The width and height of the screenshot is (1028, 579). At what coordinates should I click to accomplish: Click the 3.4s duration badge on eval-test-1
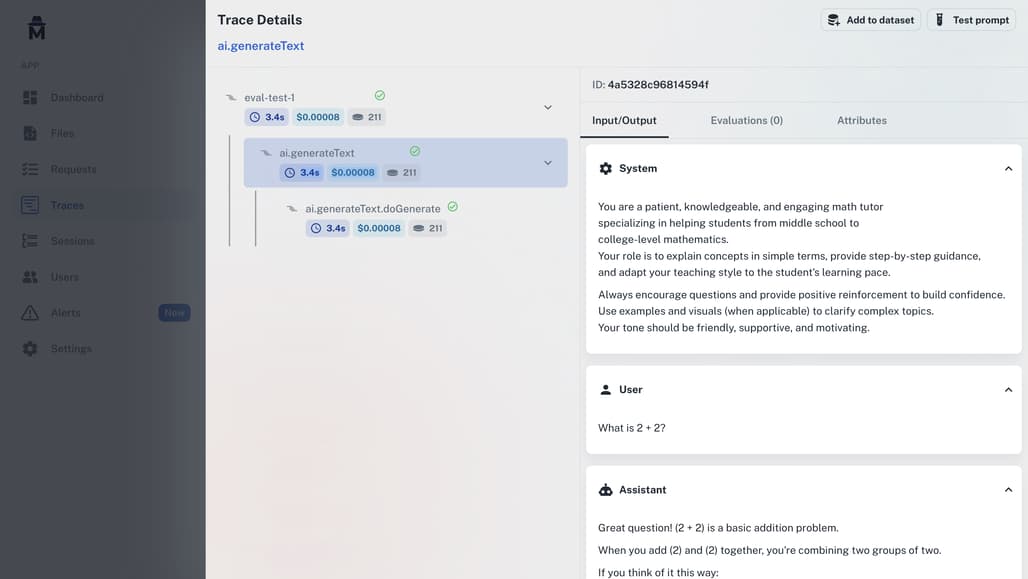[x=267, y=117]
